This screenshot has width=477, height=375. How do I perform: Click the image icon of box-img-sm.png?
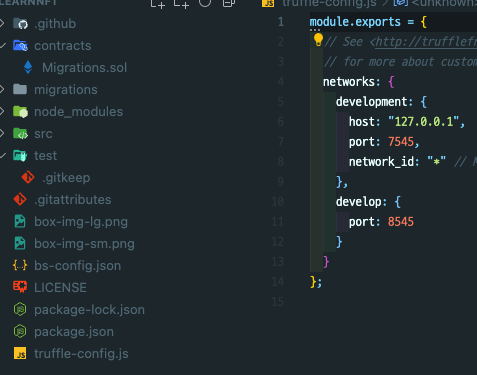[20, 243]
